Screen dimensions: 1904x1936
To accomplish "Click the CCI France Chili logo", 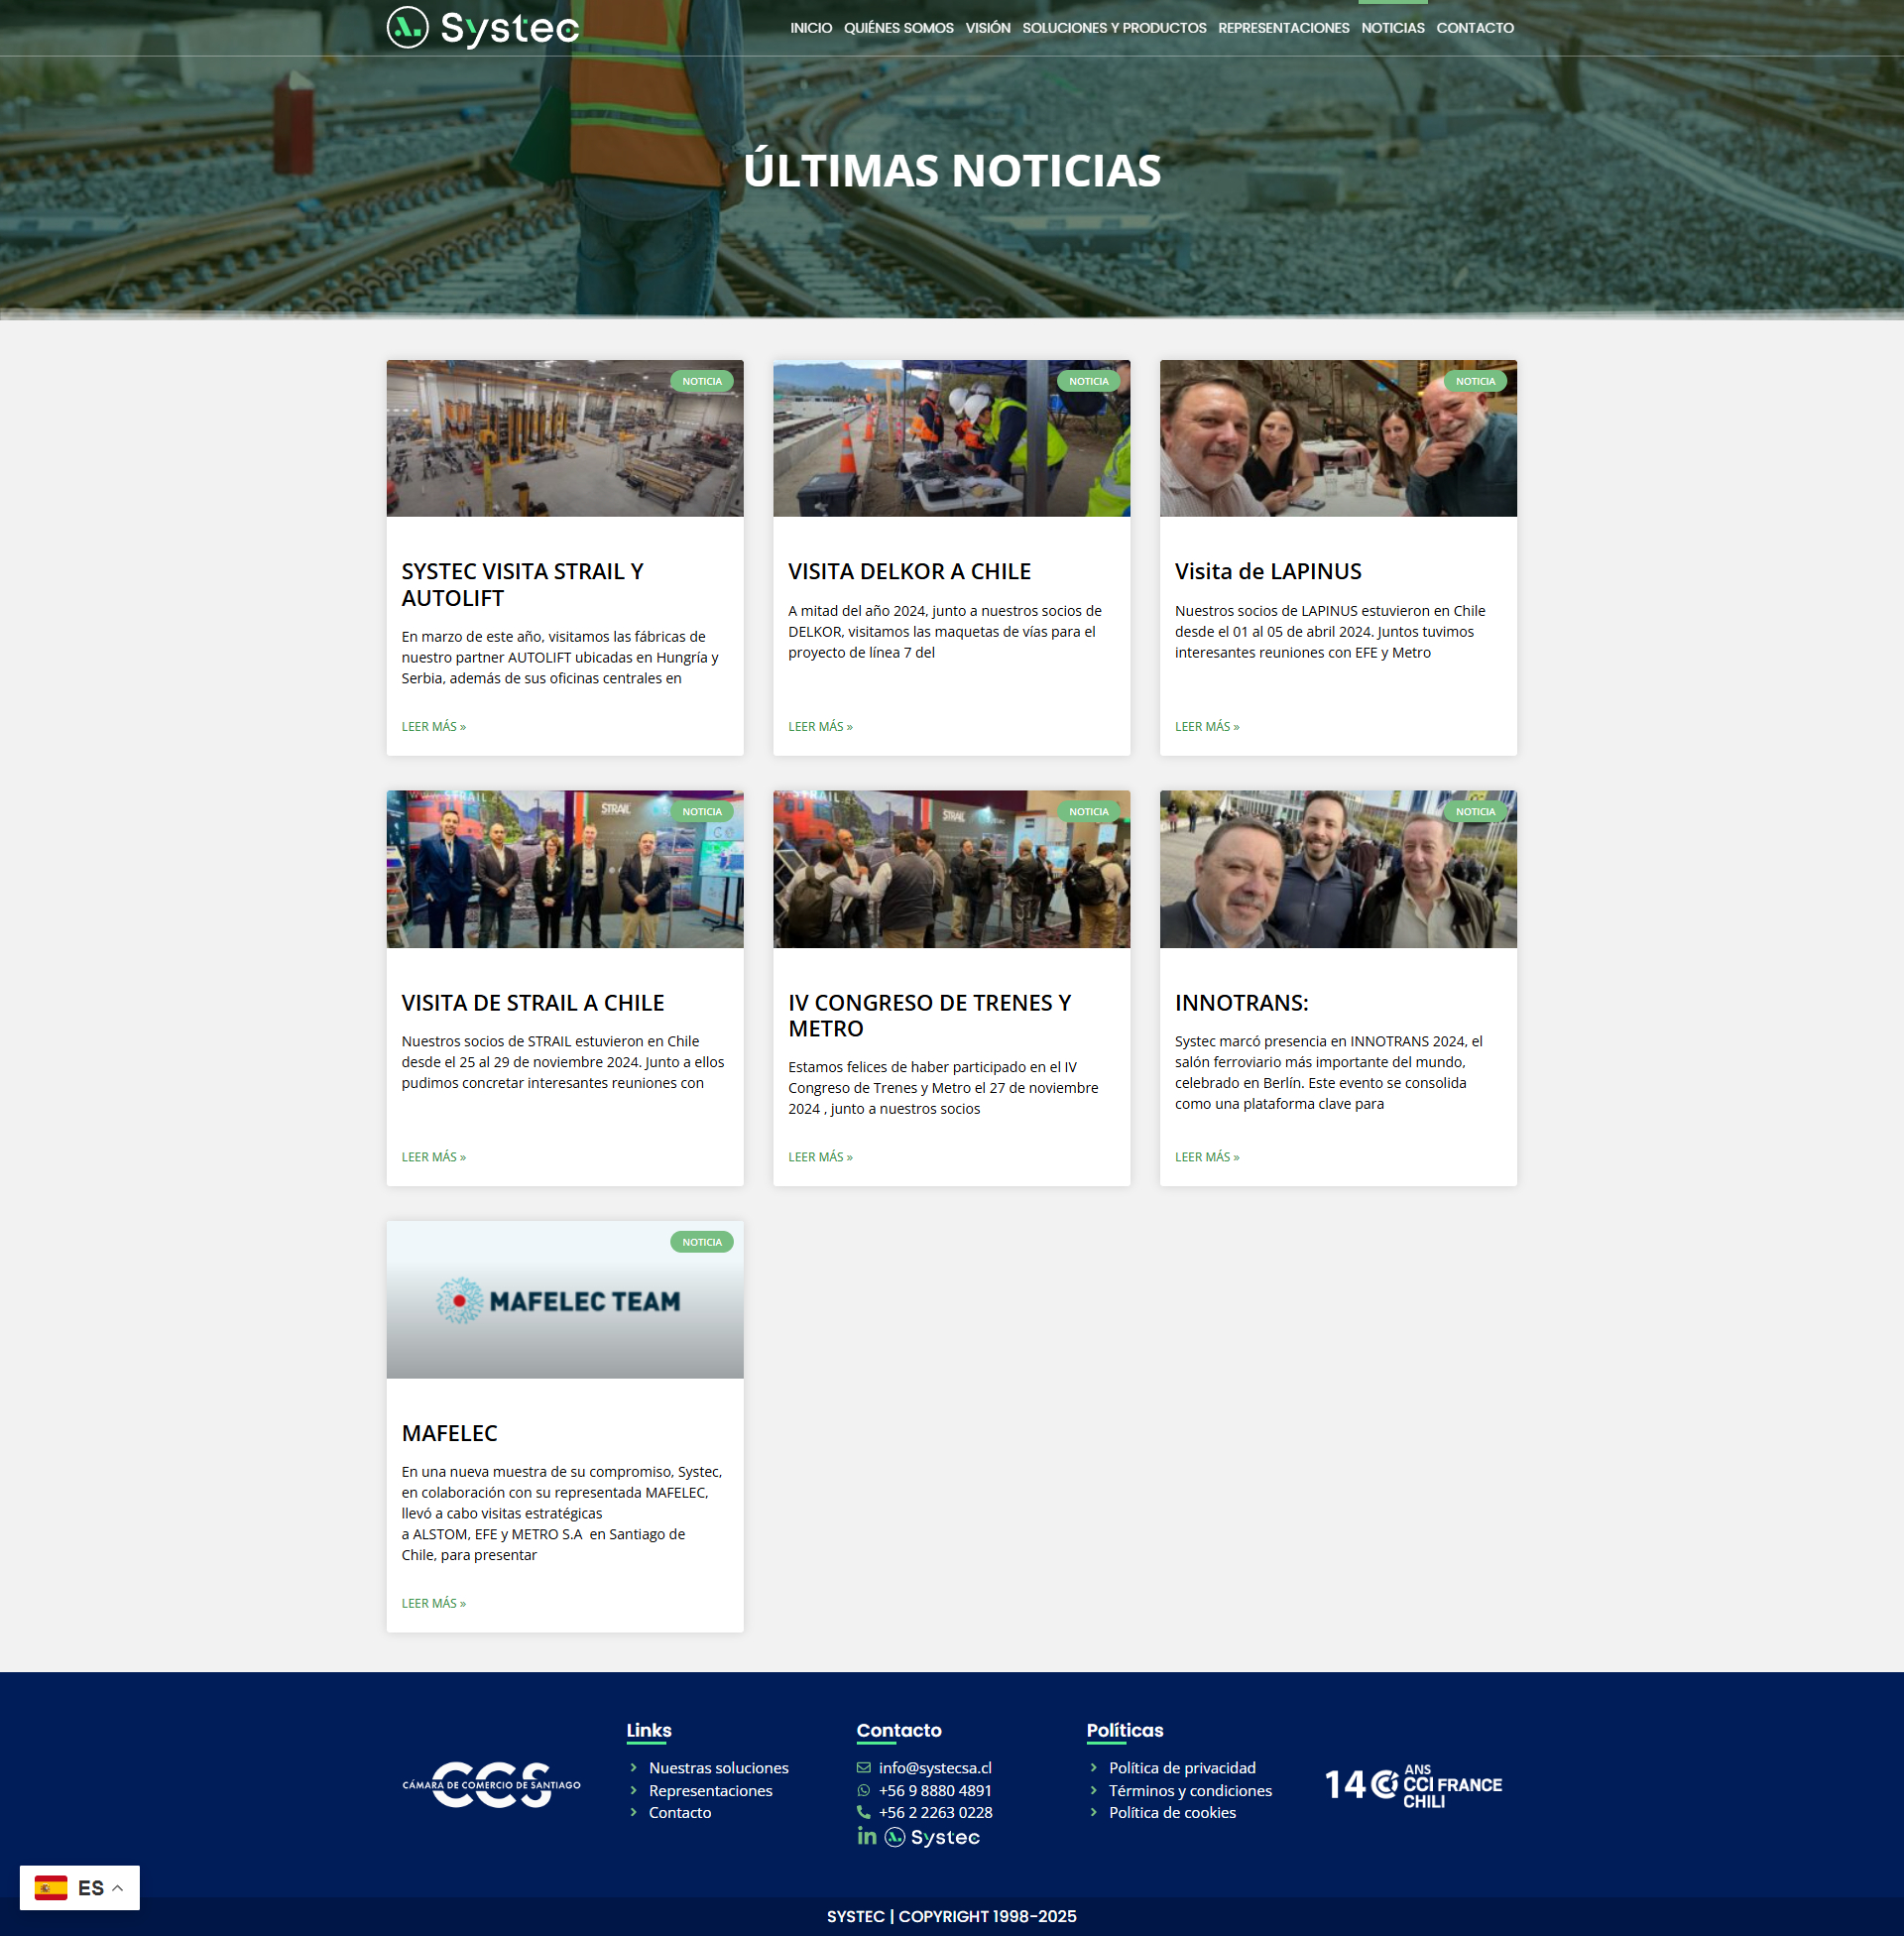I will [1413, 1785].
